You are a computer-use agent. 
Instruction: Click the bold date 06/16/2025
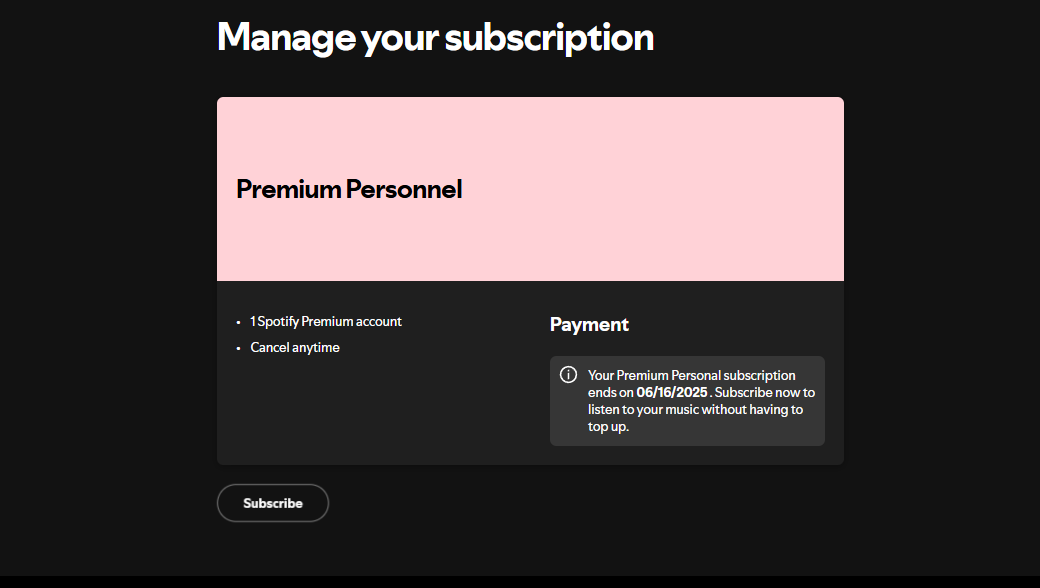coord(672,392)
